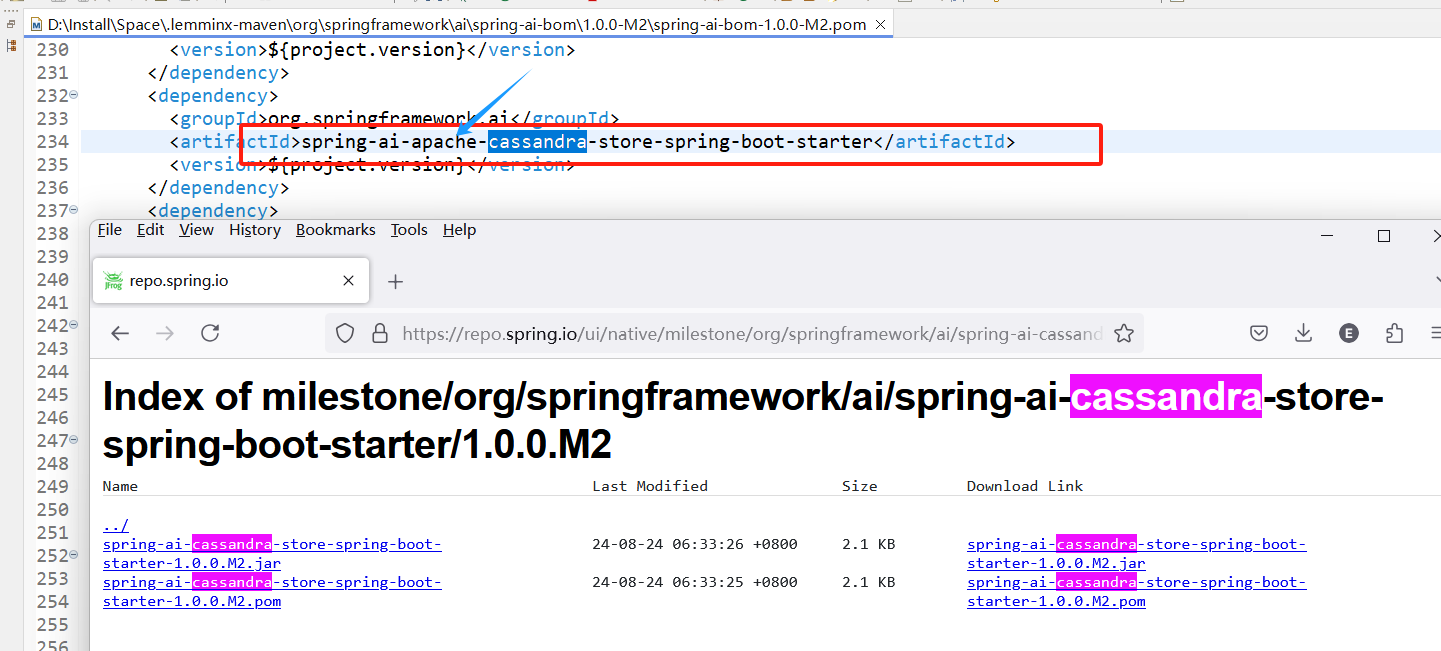Click the browser forward arrow
This screenshot has height=651, width=1441.
click(x=165, y=334)
